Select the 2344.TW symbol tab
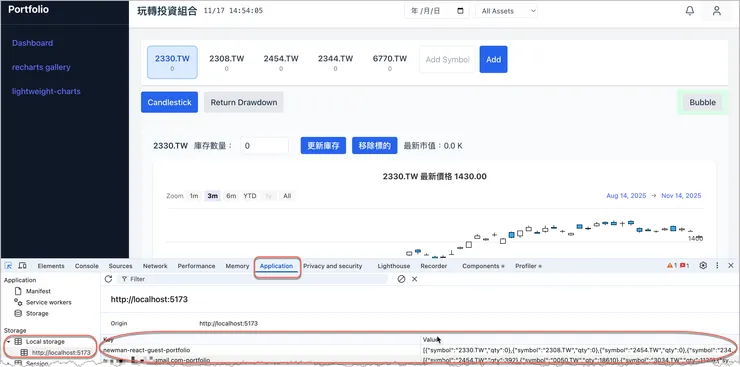The image size is (740, 367). coord(335,62)
